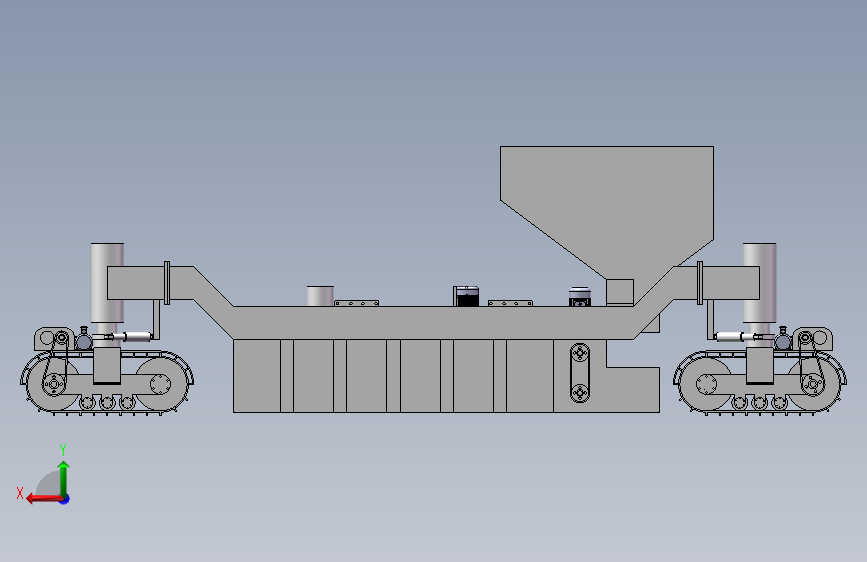This screenshot has width=867, height=562.
Task: Select the small square box below the hopper
Action: [x=620, y=293]
